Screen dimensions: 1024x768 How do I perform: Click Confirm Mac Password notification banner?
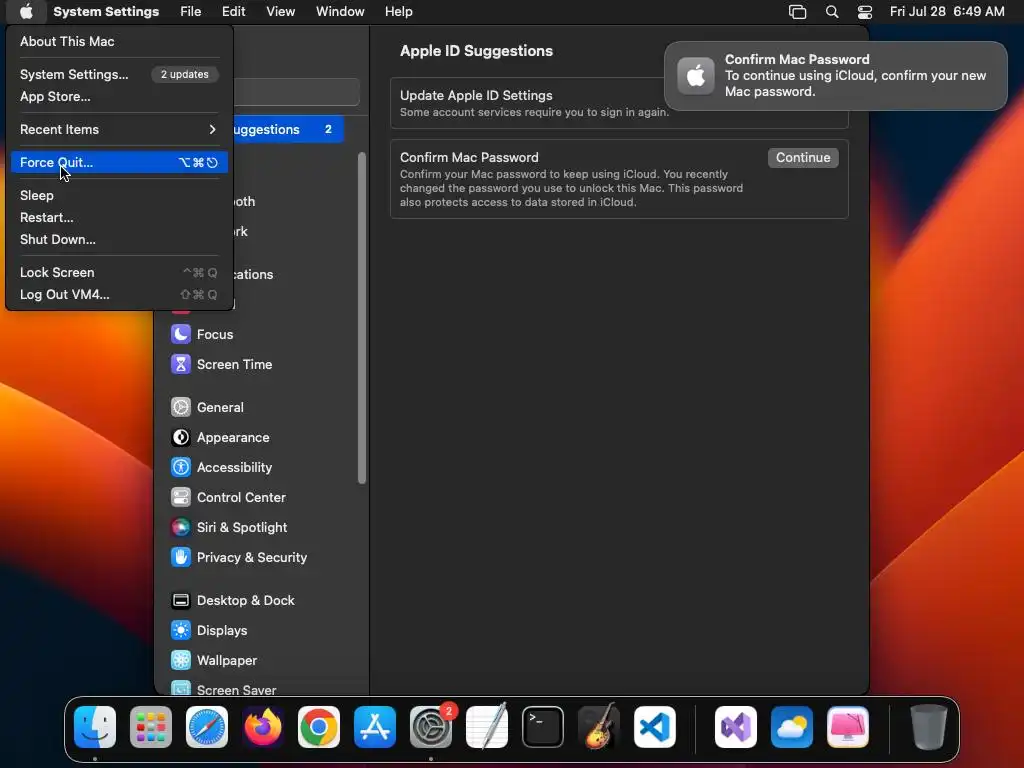tap(835, 76)
